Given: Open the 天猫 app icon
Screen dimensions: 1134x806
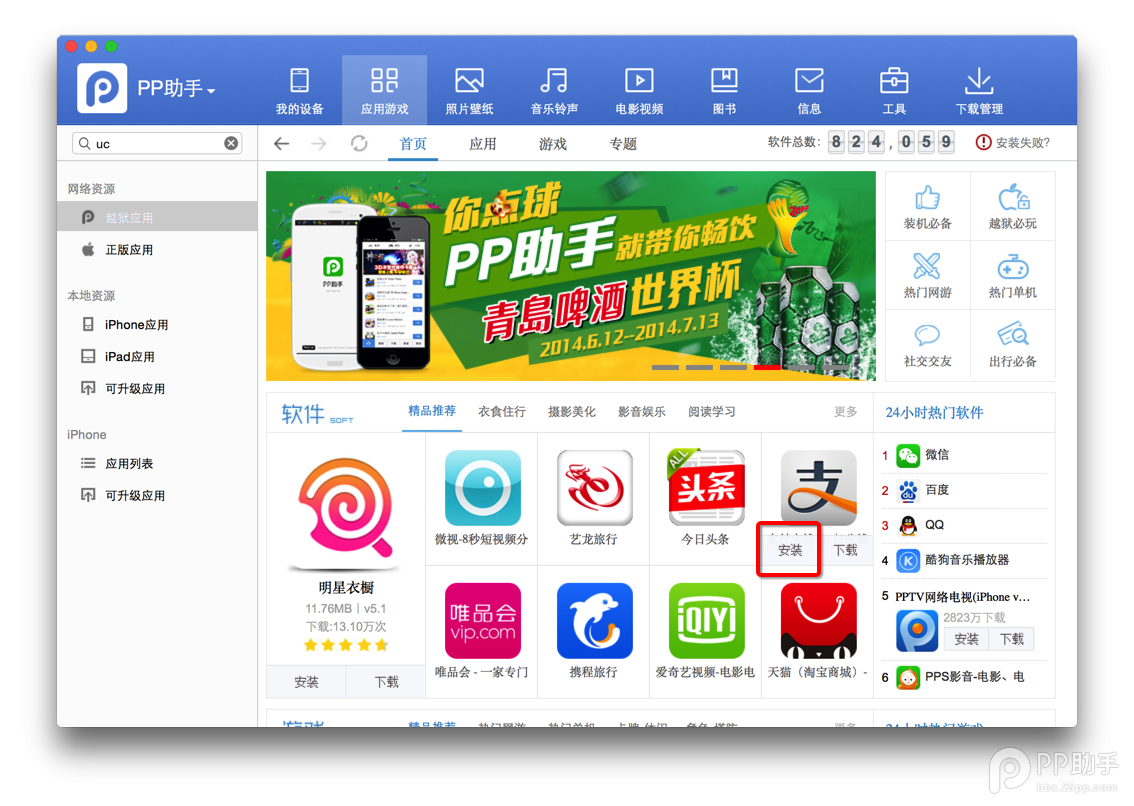Looking at the screenshot, I should [x=818, y=621].
